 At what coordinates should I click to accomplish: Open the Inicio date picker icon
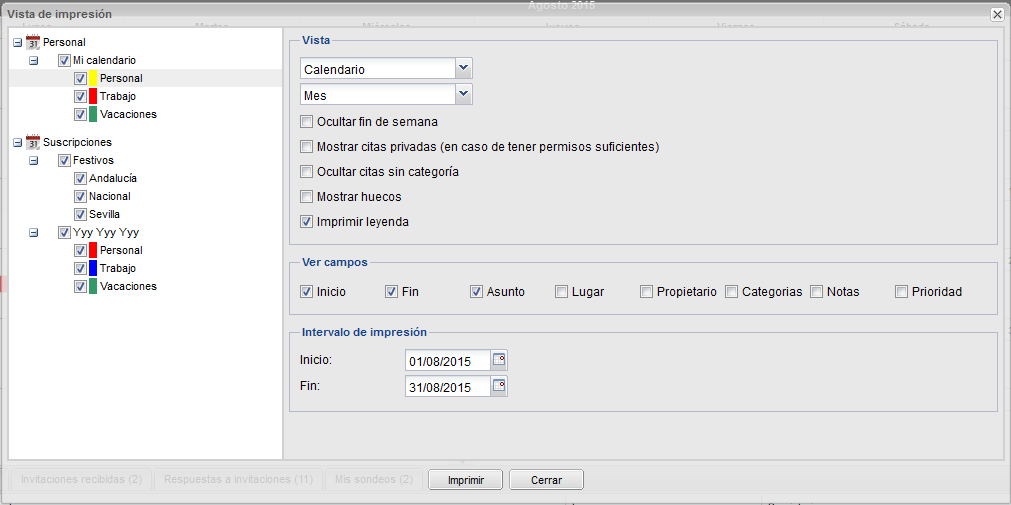click(499, 360)
